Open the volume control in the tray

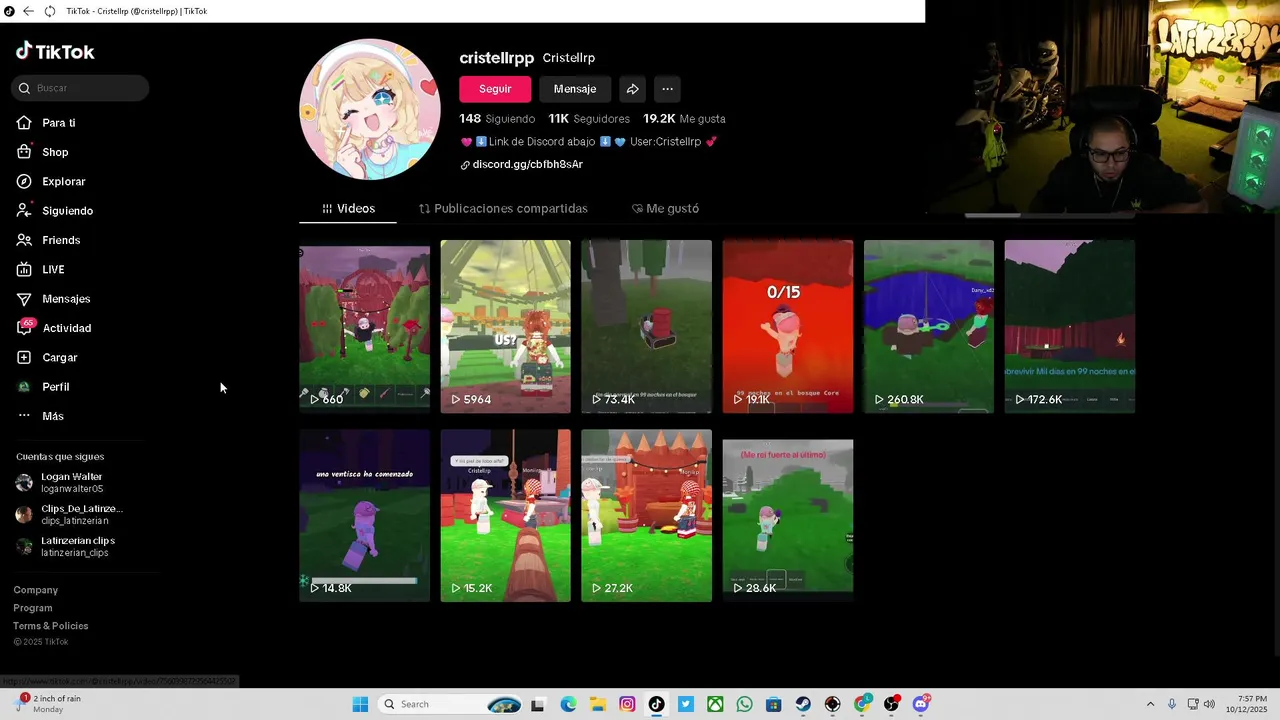click(x=1208, y=704)
